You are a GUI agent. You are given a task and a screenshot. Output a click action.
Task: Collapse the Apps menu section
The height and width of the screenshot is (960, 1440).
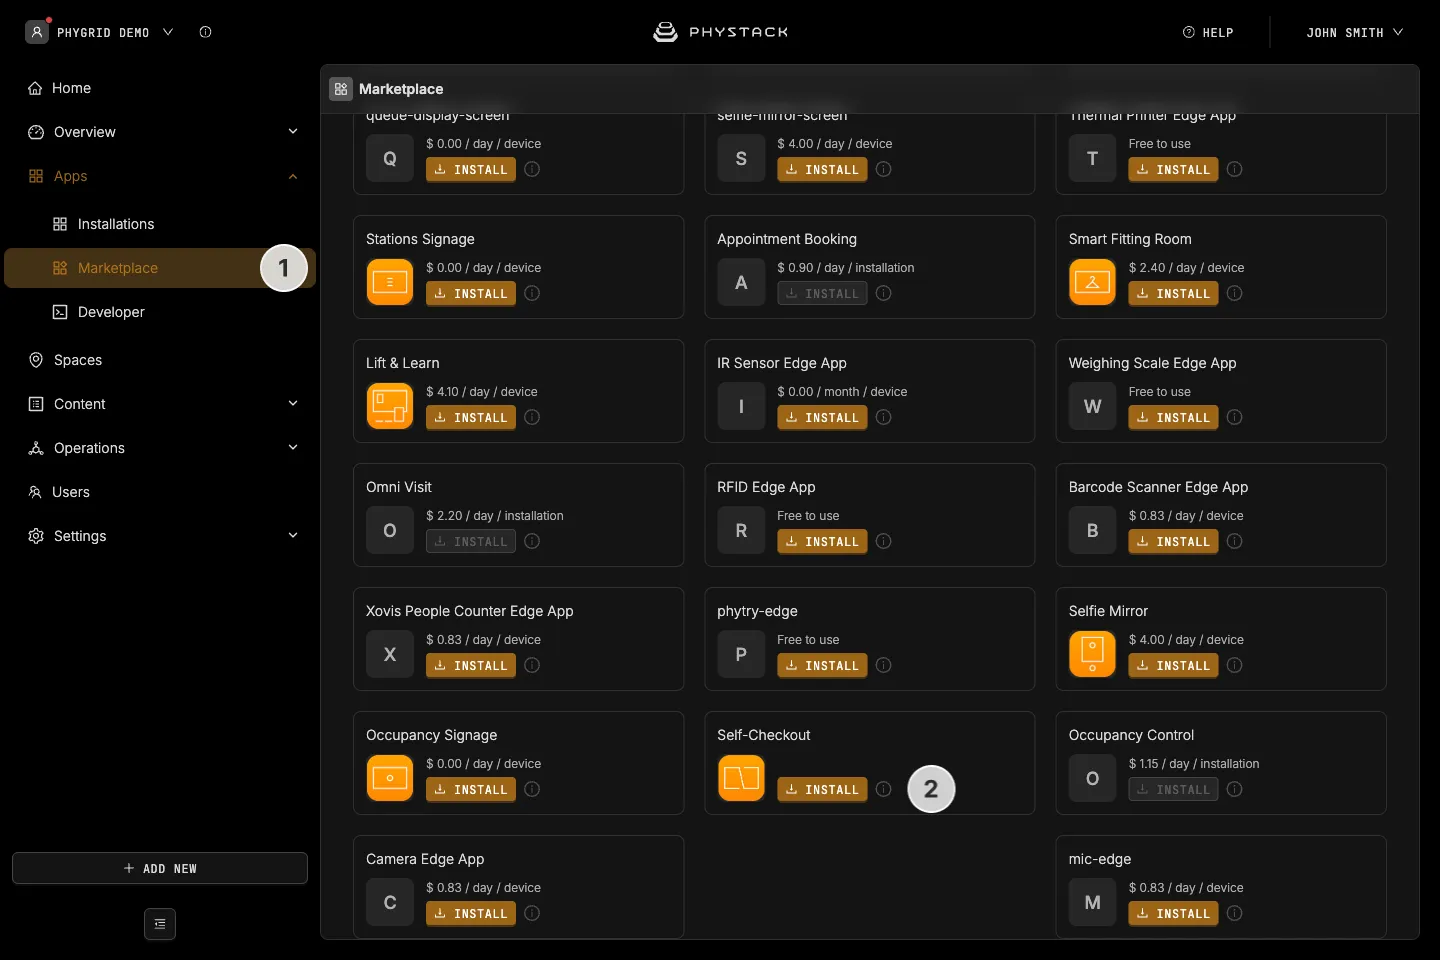pyautogui.click(x=293, y=176)
